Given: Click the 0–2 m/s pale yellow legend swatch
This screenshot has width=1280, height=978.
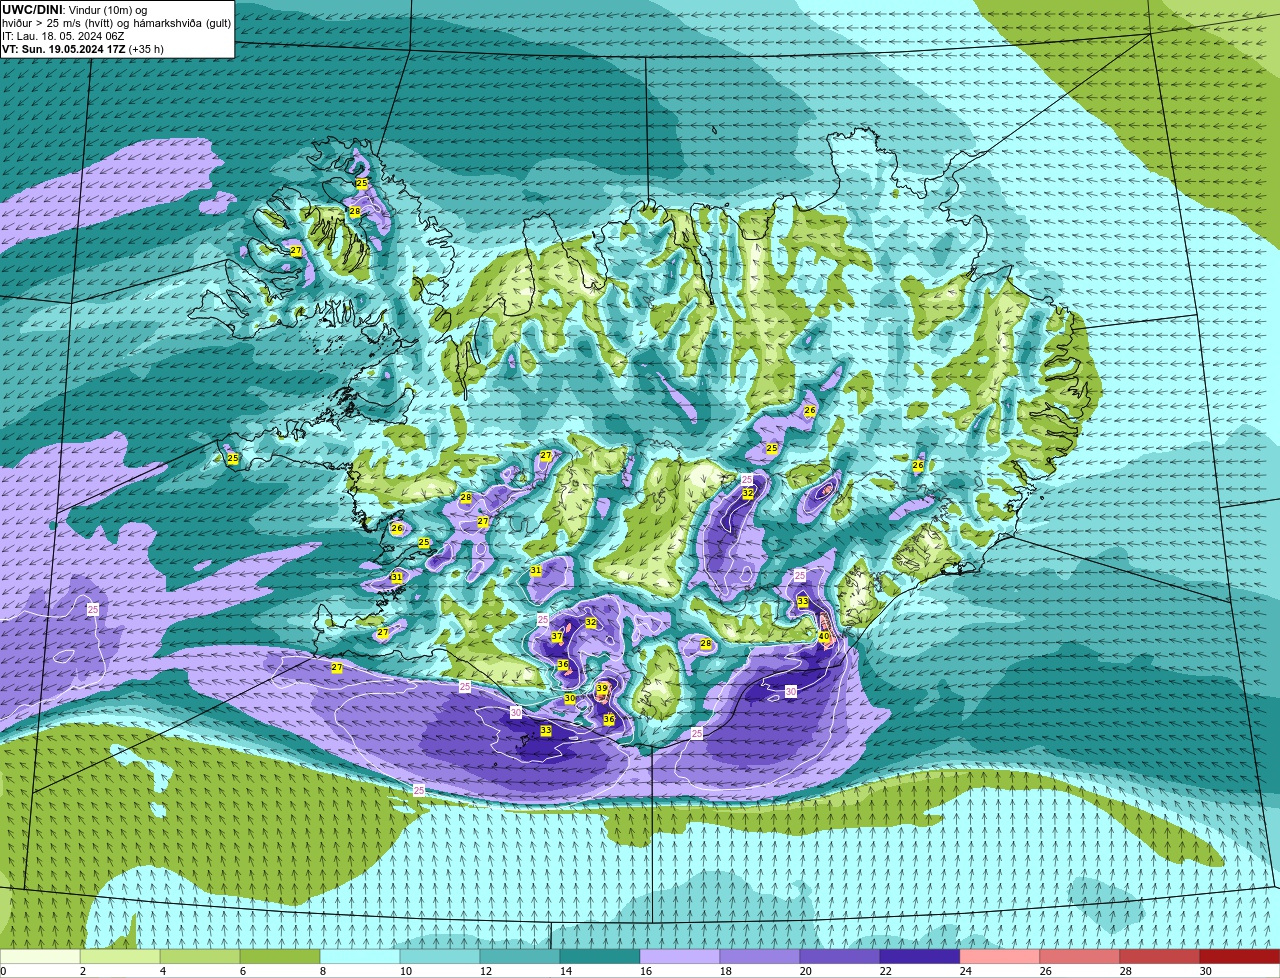Looking at the screenshot, I should [40, 957].
